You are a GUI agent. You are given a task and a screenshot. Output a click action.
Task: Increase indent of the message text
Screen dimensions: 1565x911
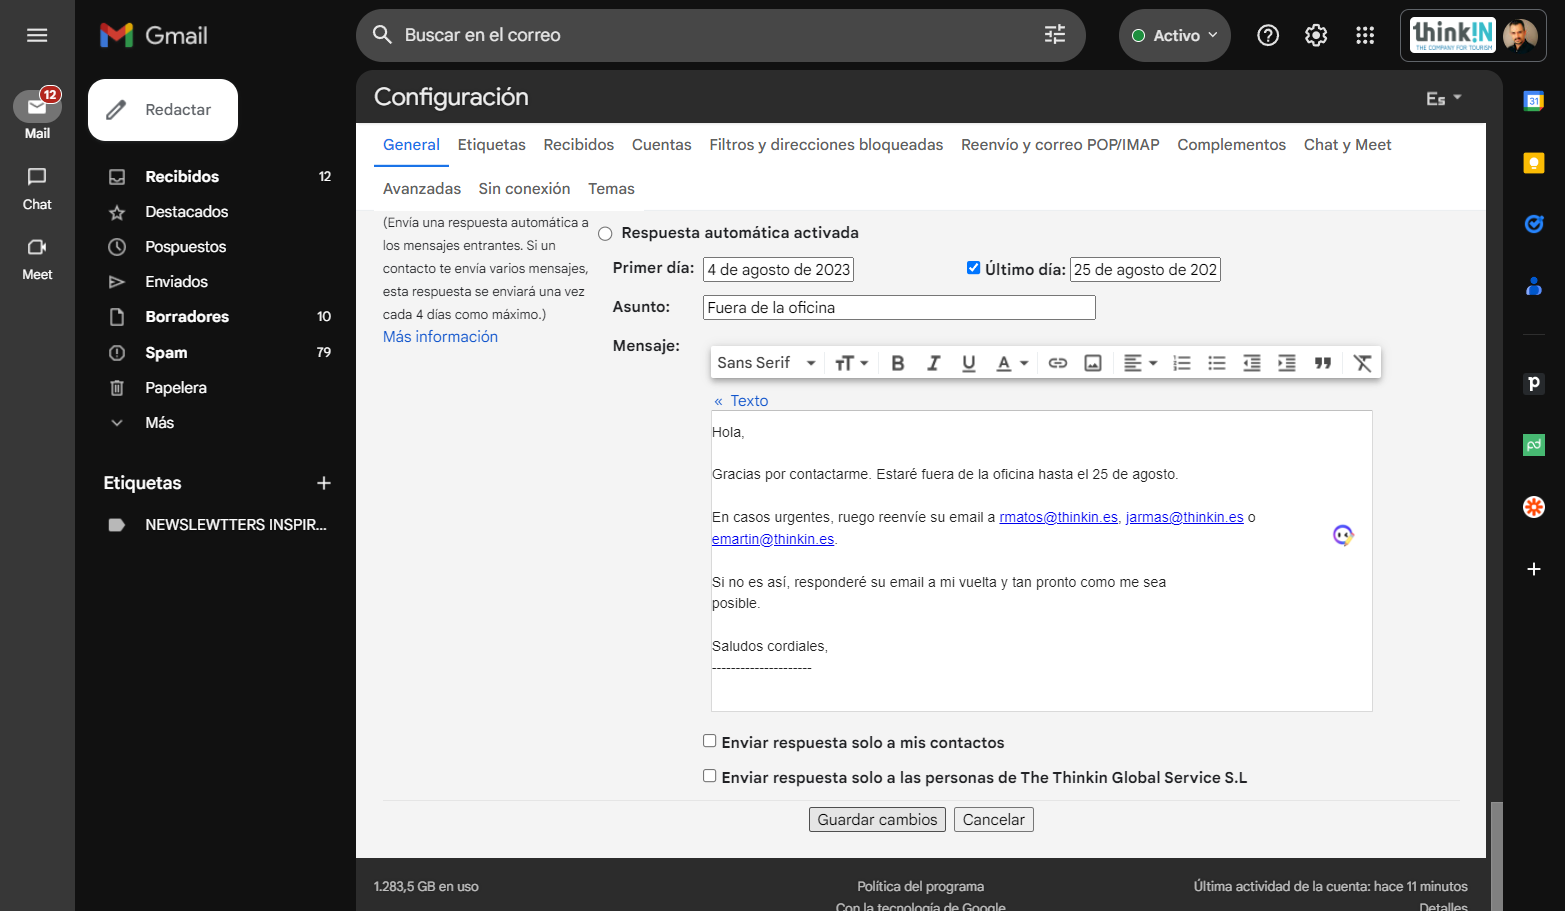(1287, 363)
